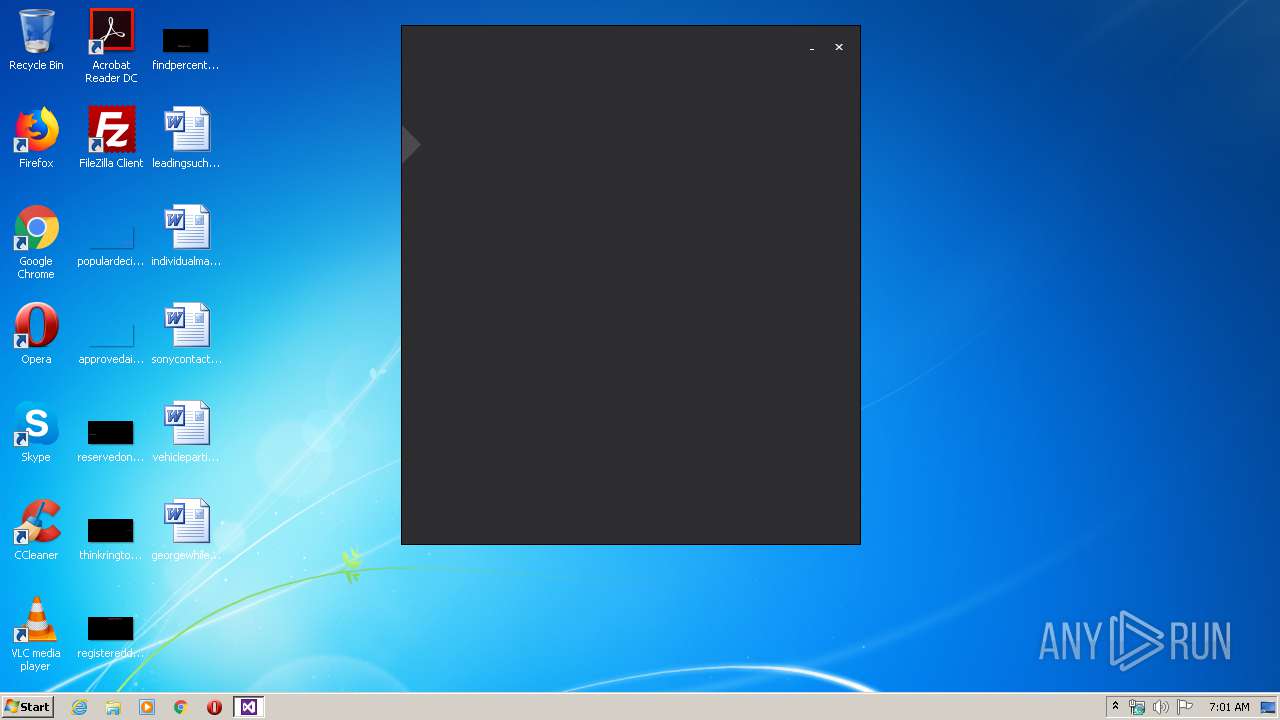Select the registeredd desktop file
Screen dimensions: 1280x720
click(x=111, y=638)
